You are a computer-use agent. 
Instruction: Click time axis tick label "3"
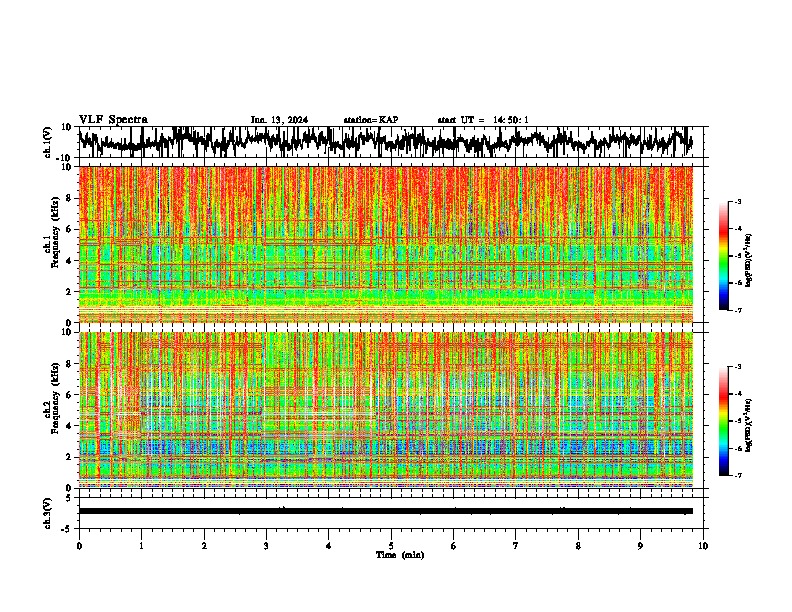(x=266, y=546)
